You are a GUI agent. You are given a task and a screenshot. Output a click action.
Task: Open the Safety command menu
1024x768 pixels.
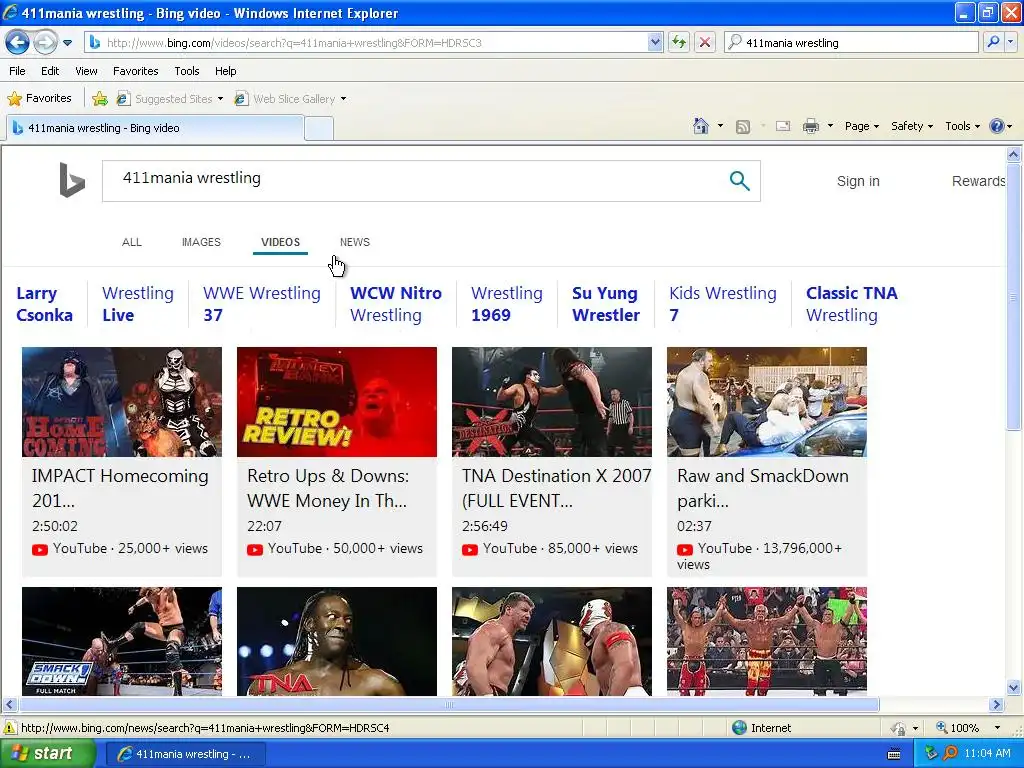pos(912,127)
